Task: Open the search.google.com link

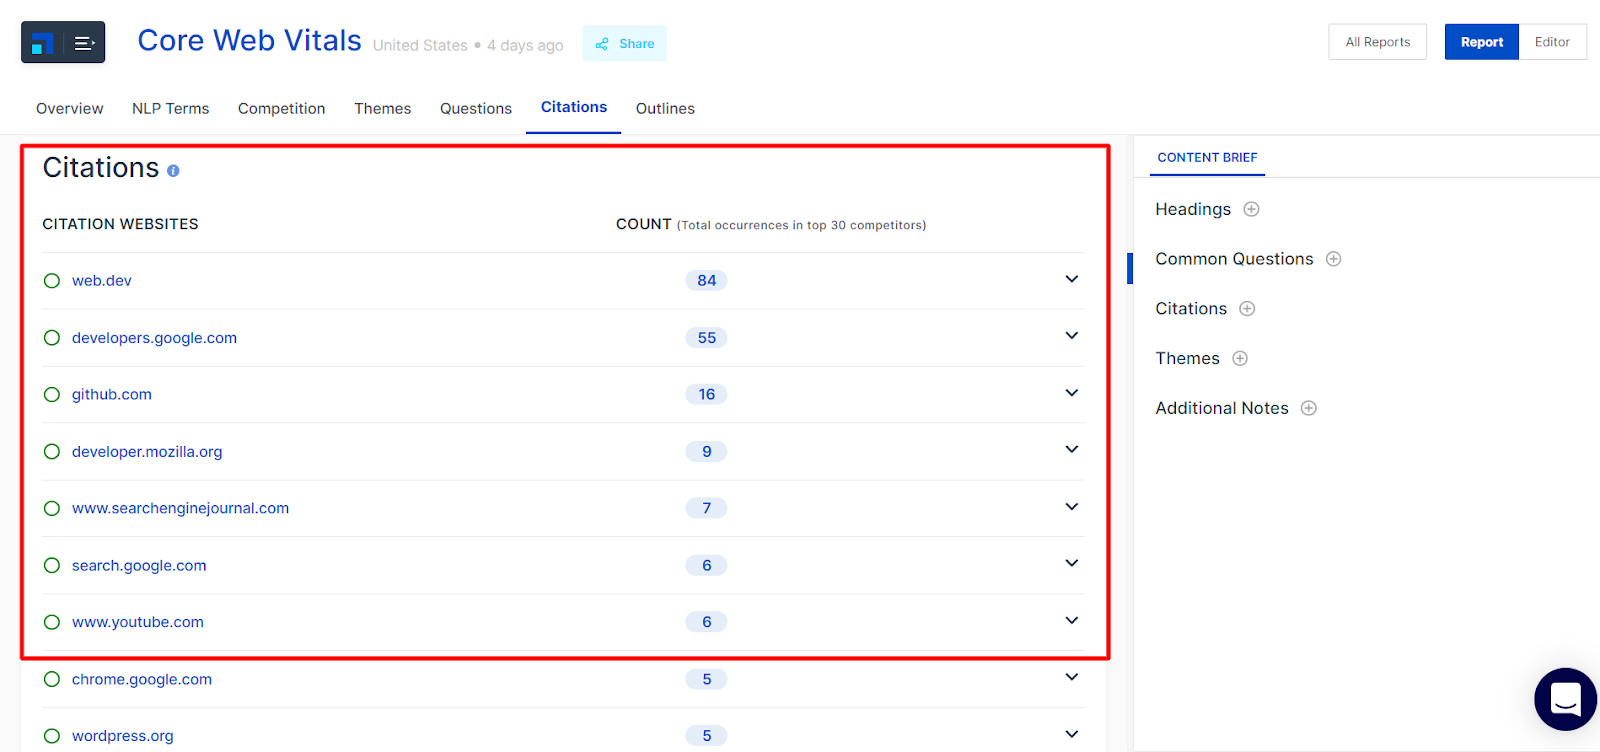Action: 139,565
